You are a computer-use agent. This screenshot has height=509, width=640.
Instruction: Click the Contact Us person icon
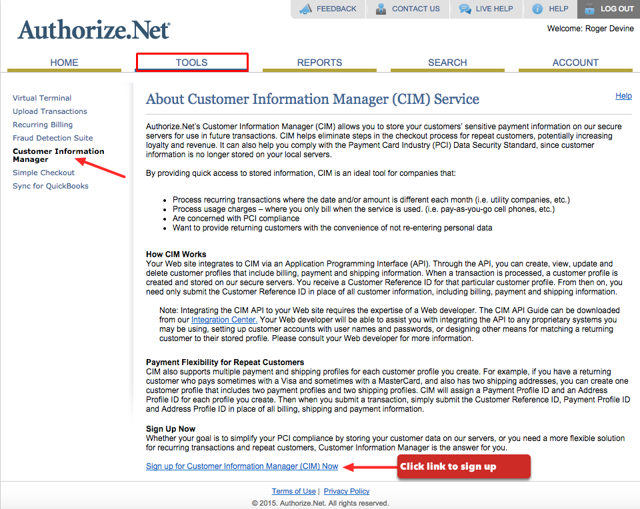(381, 9)
